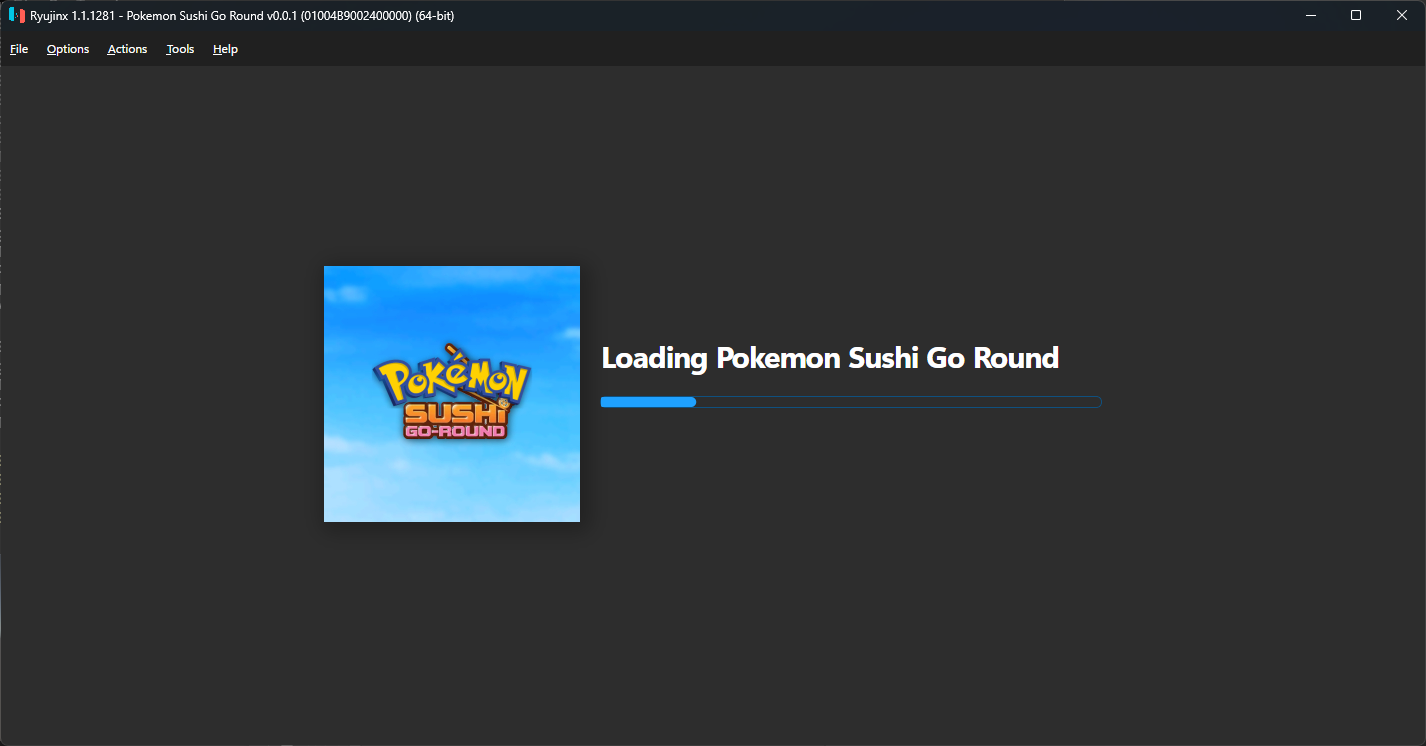This screenshot has width=1426, height=746.
Task: Click the pink GO-ROUND text in game logo
Action: (455, 432)
